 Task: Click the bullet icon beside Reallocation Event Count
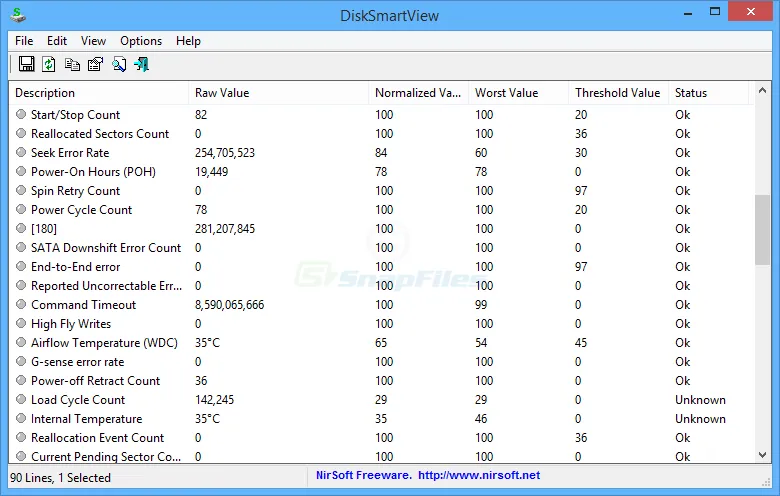(21, 437)
